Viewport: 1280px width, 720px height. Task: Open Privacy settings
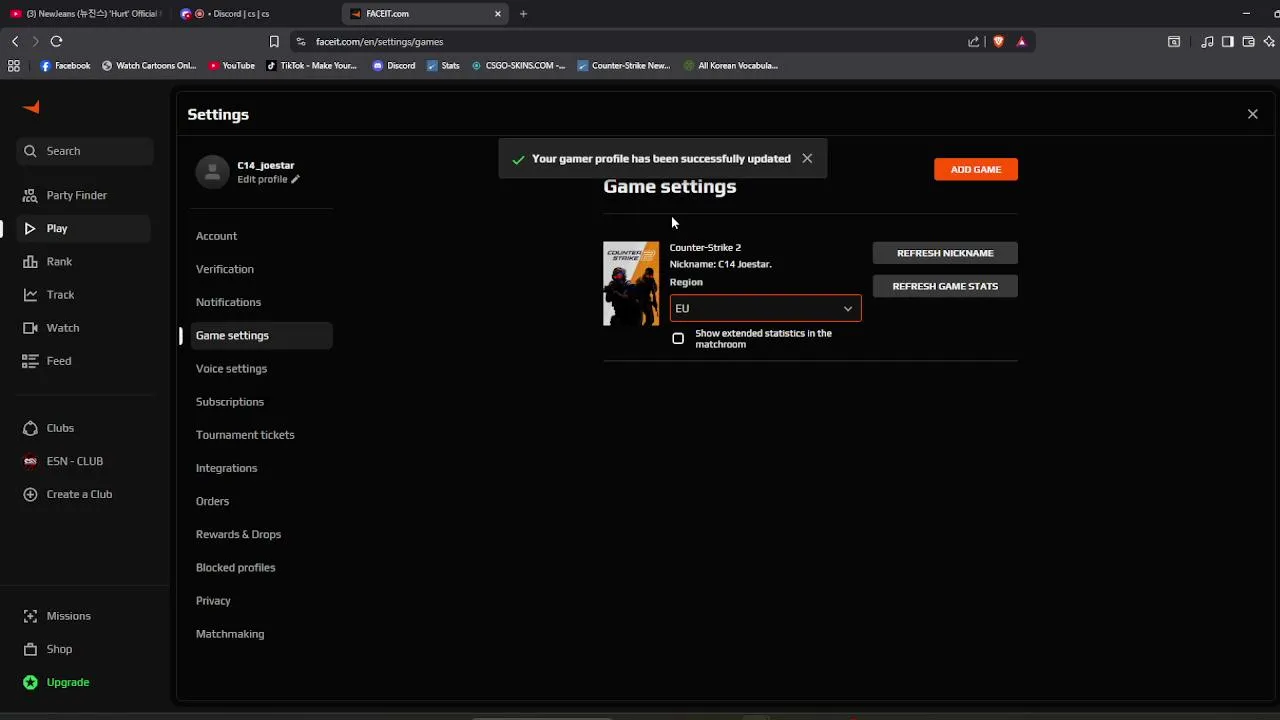pyautogui.click(x=213, y=600)
